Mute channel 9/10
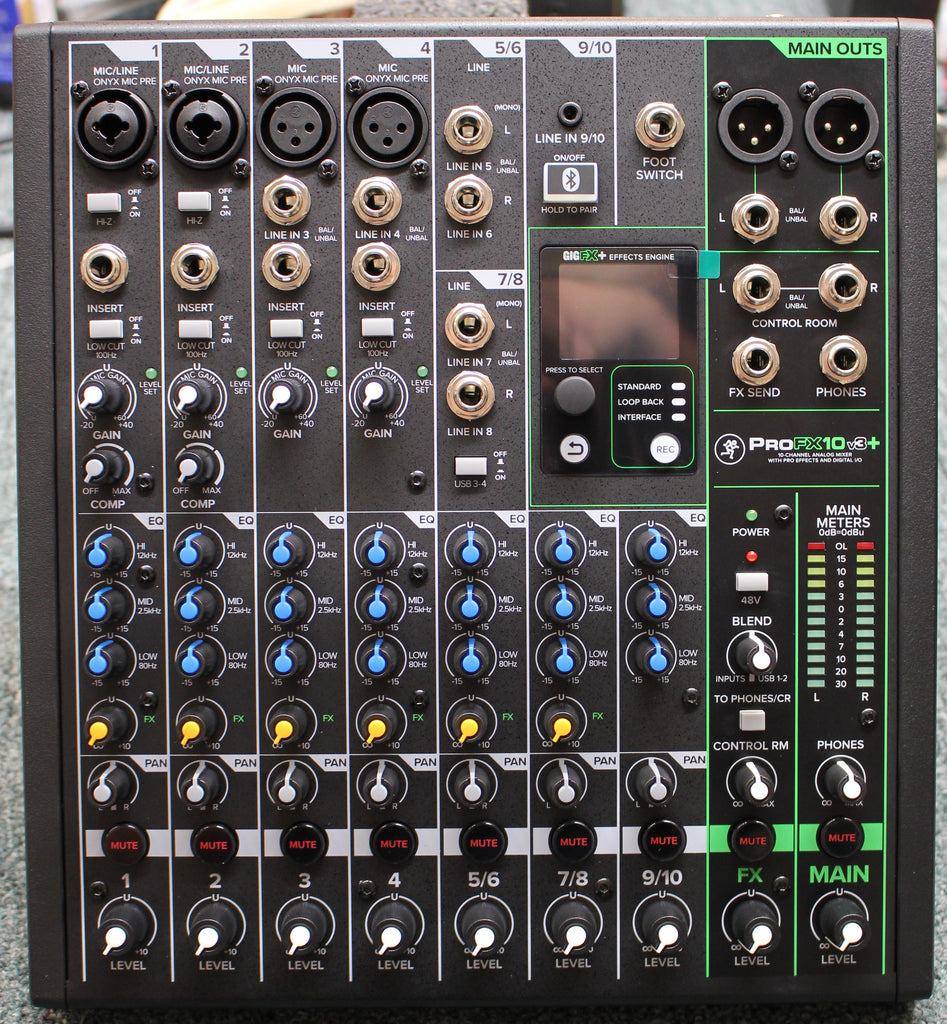 [663, 840]
